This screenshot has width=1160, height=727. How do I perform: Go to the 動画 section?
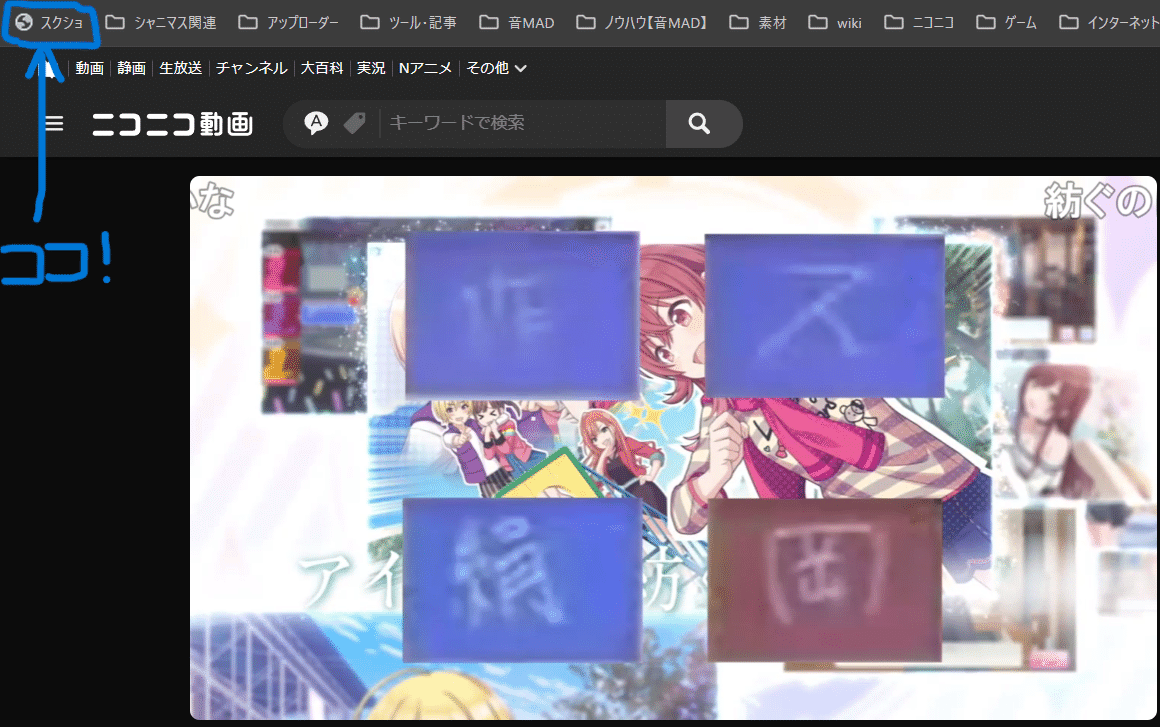(90, 68)
